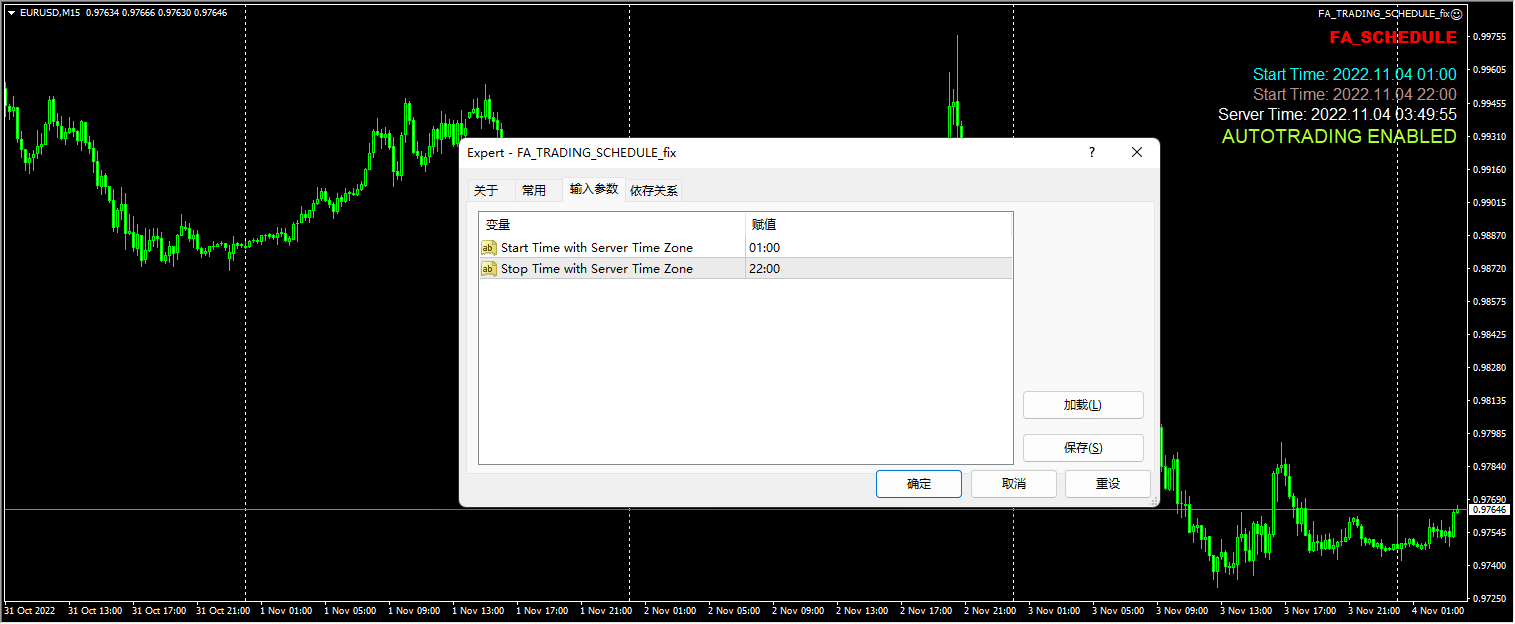Reset parameters with the 重设 button
The width and height of the screenshot is (1515, 624).
click(x=1107, y=483)
